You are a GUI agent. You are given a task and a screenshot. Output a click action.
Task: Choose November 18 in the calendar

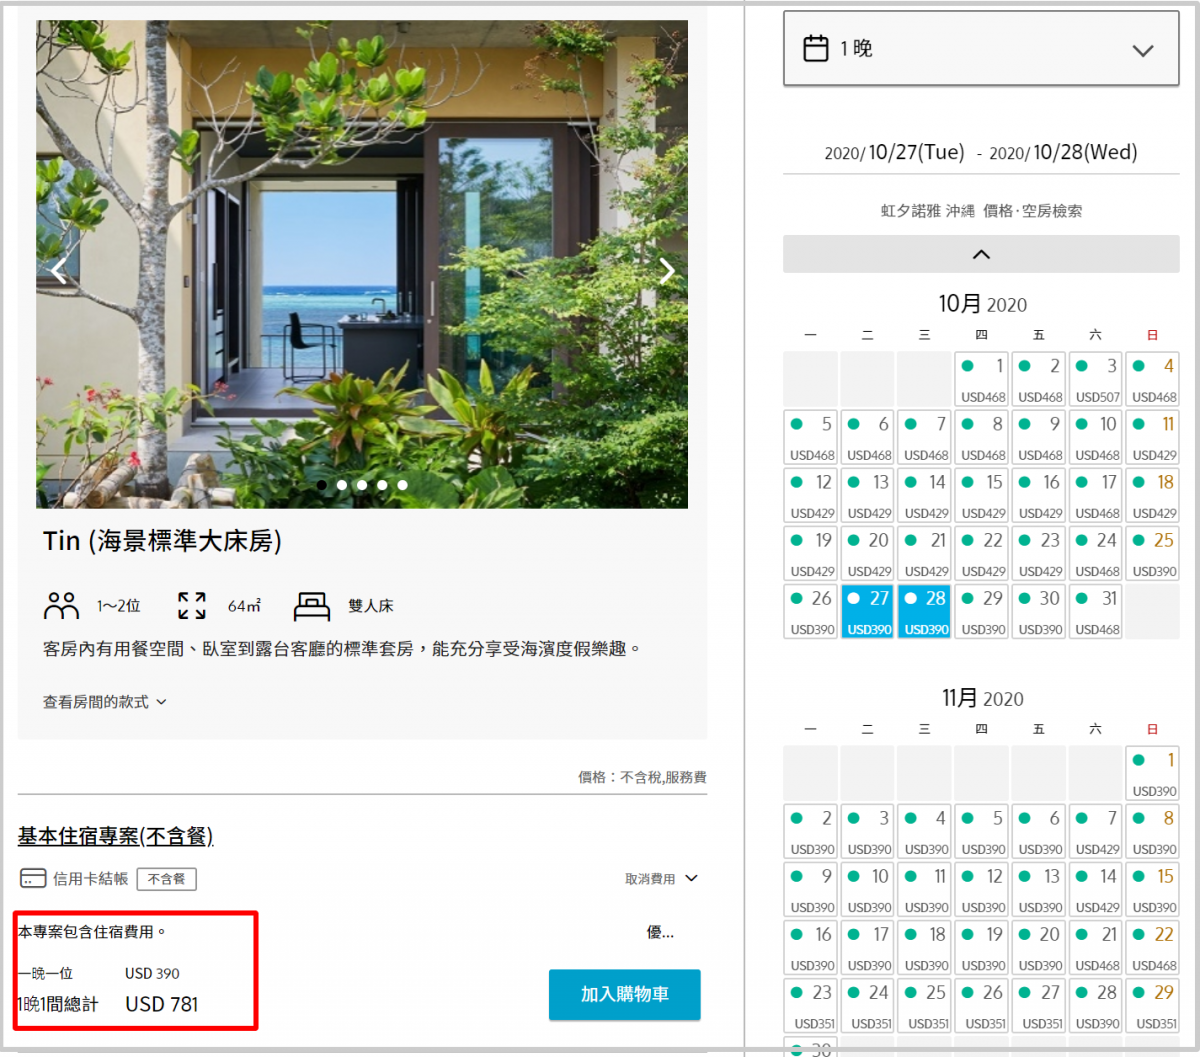coord(924,947)
